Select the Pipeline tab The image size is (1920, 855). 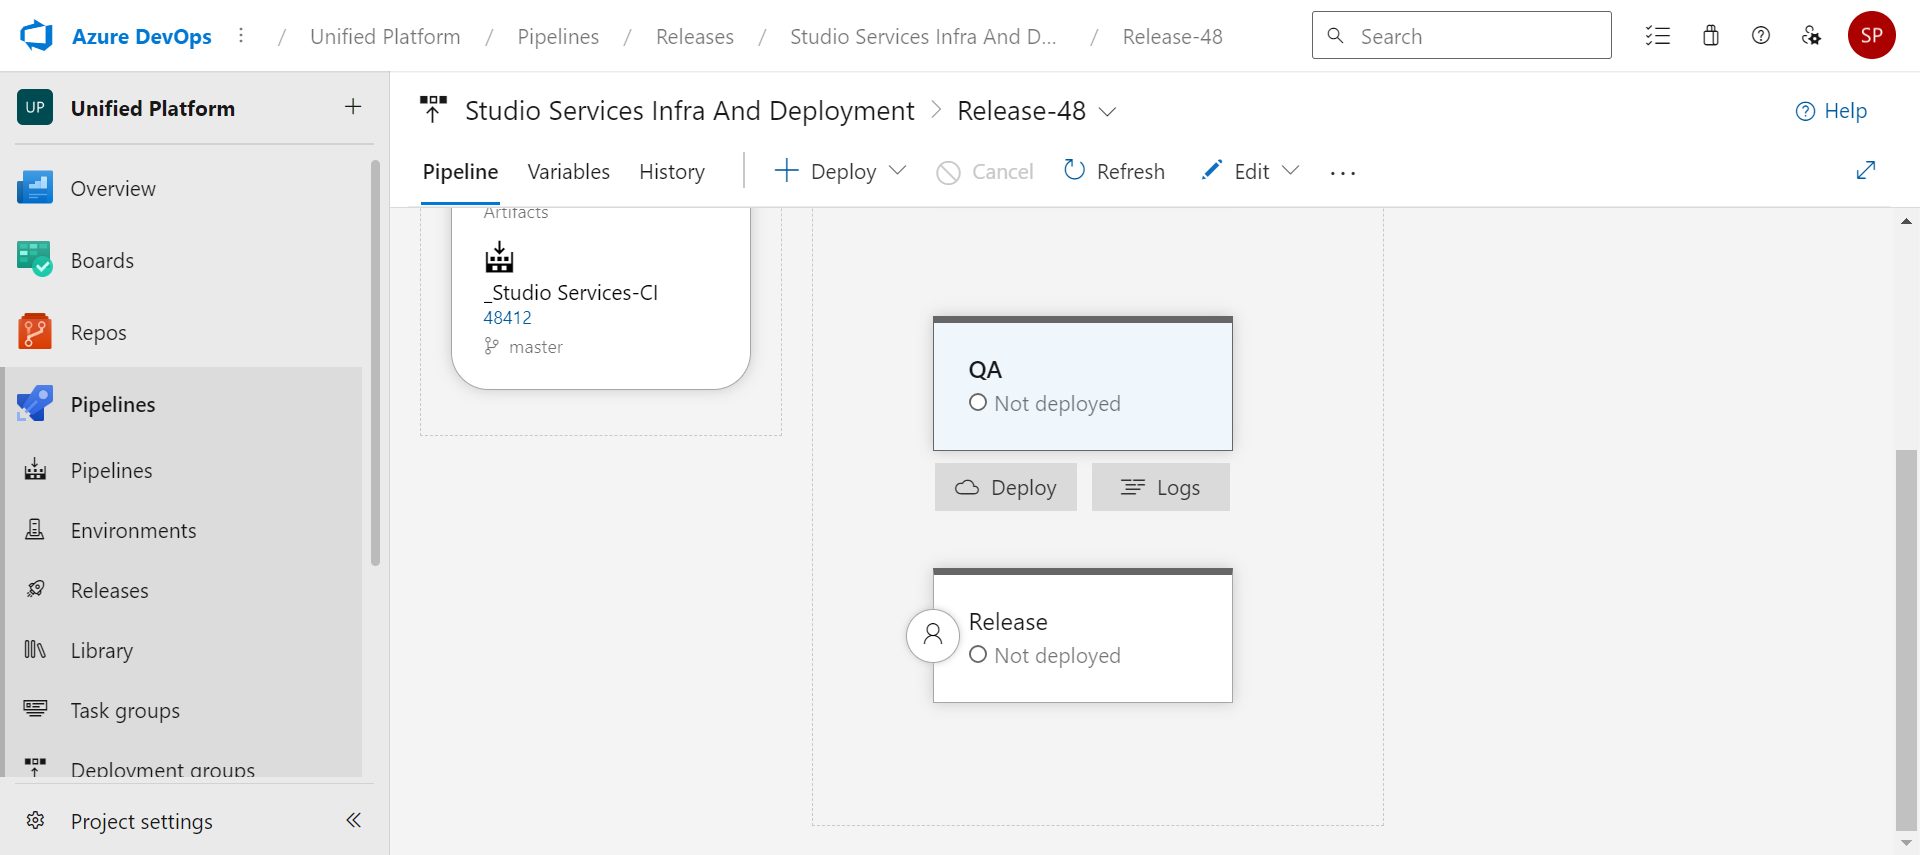click(460, 172)
